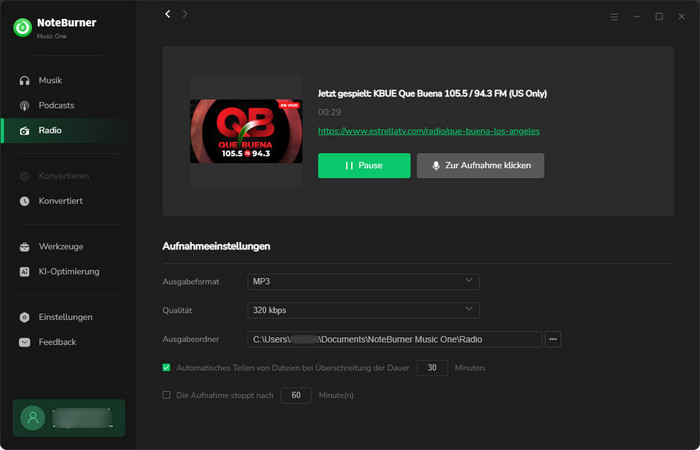The image size is (700, 450).
Task: Click the toolbox icon beside Werkzeuge
Action: (x=25, y=247)
